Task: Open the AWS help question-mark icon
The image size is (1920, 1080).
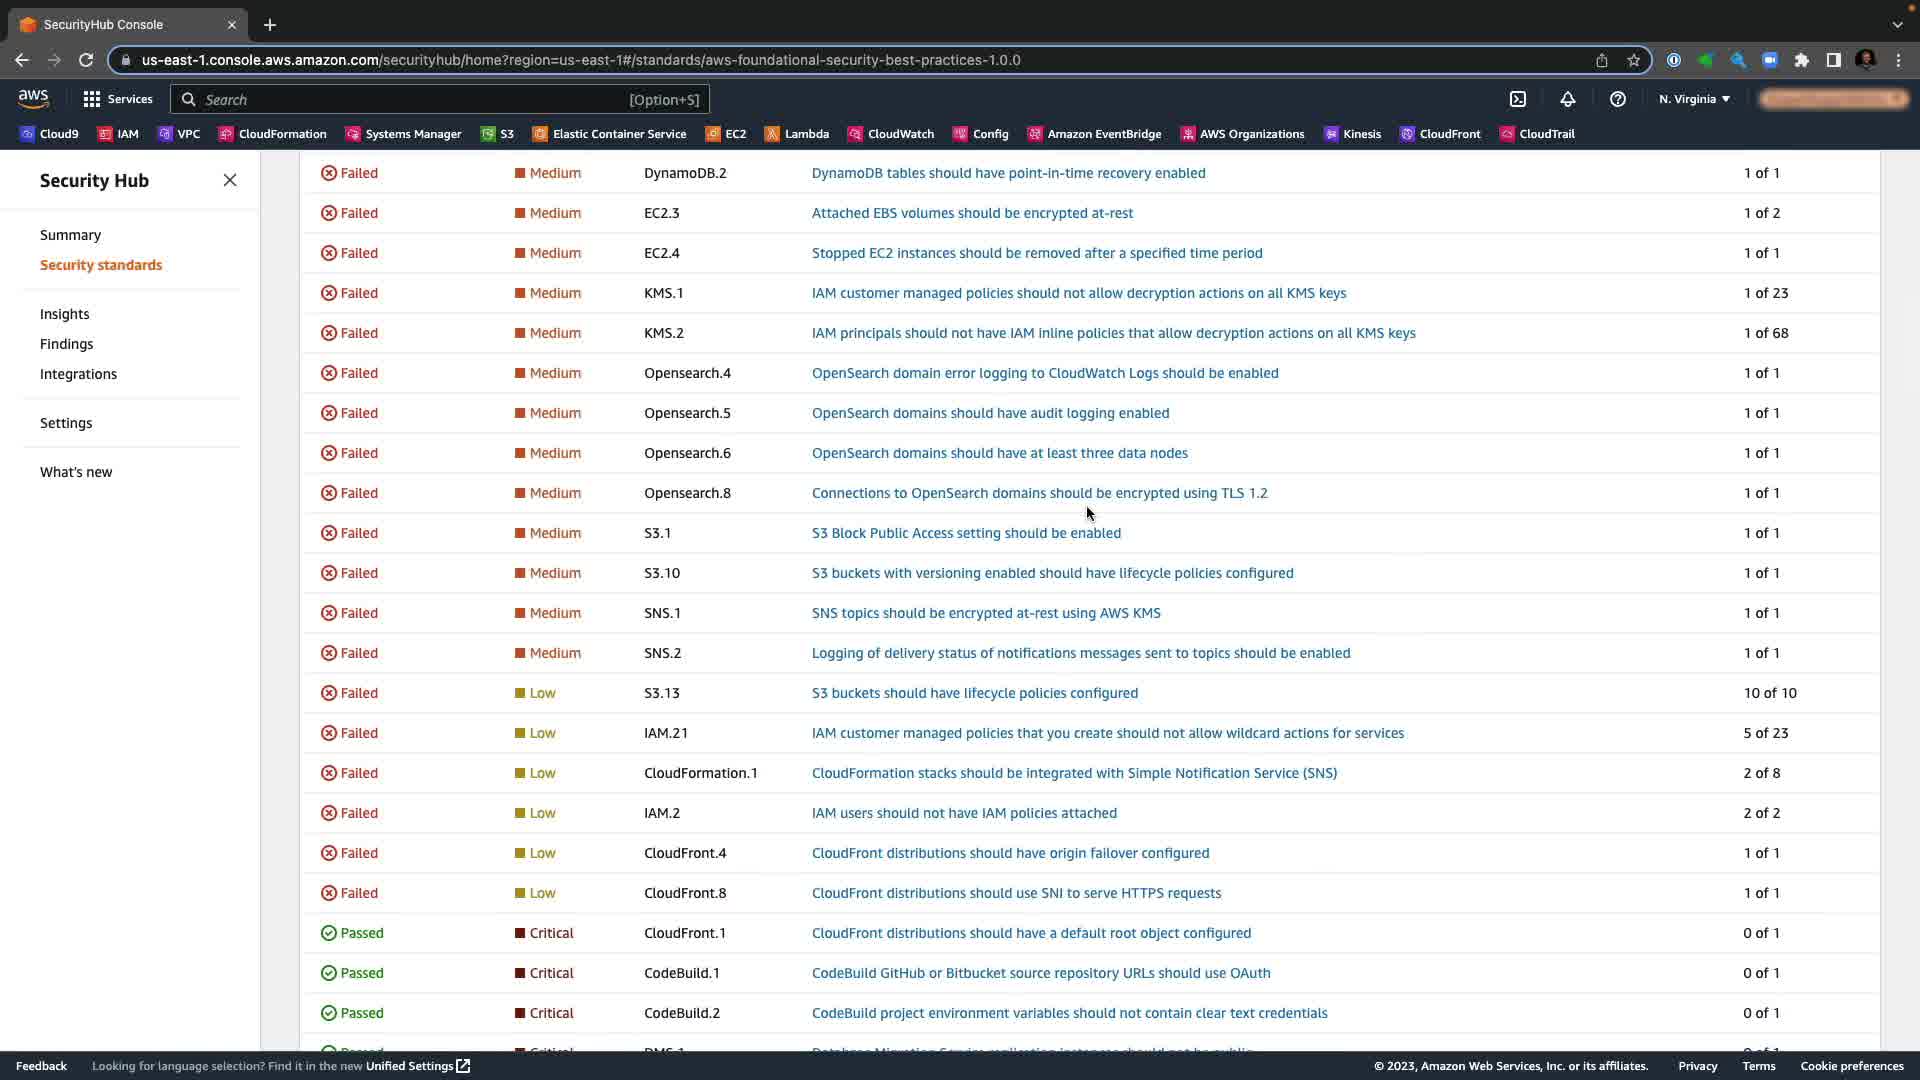Action: 1618,99
